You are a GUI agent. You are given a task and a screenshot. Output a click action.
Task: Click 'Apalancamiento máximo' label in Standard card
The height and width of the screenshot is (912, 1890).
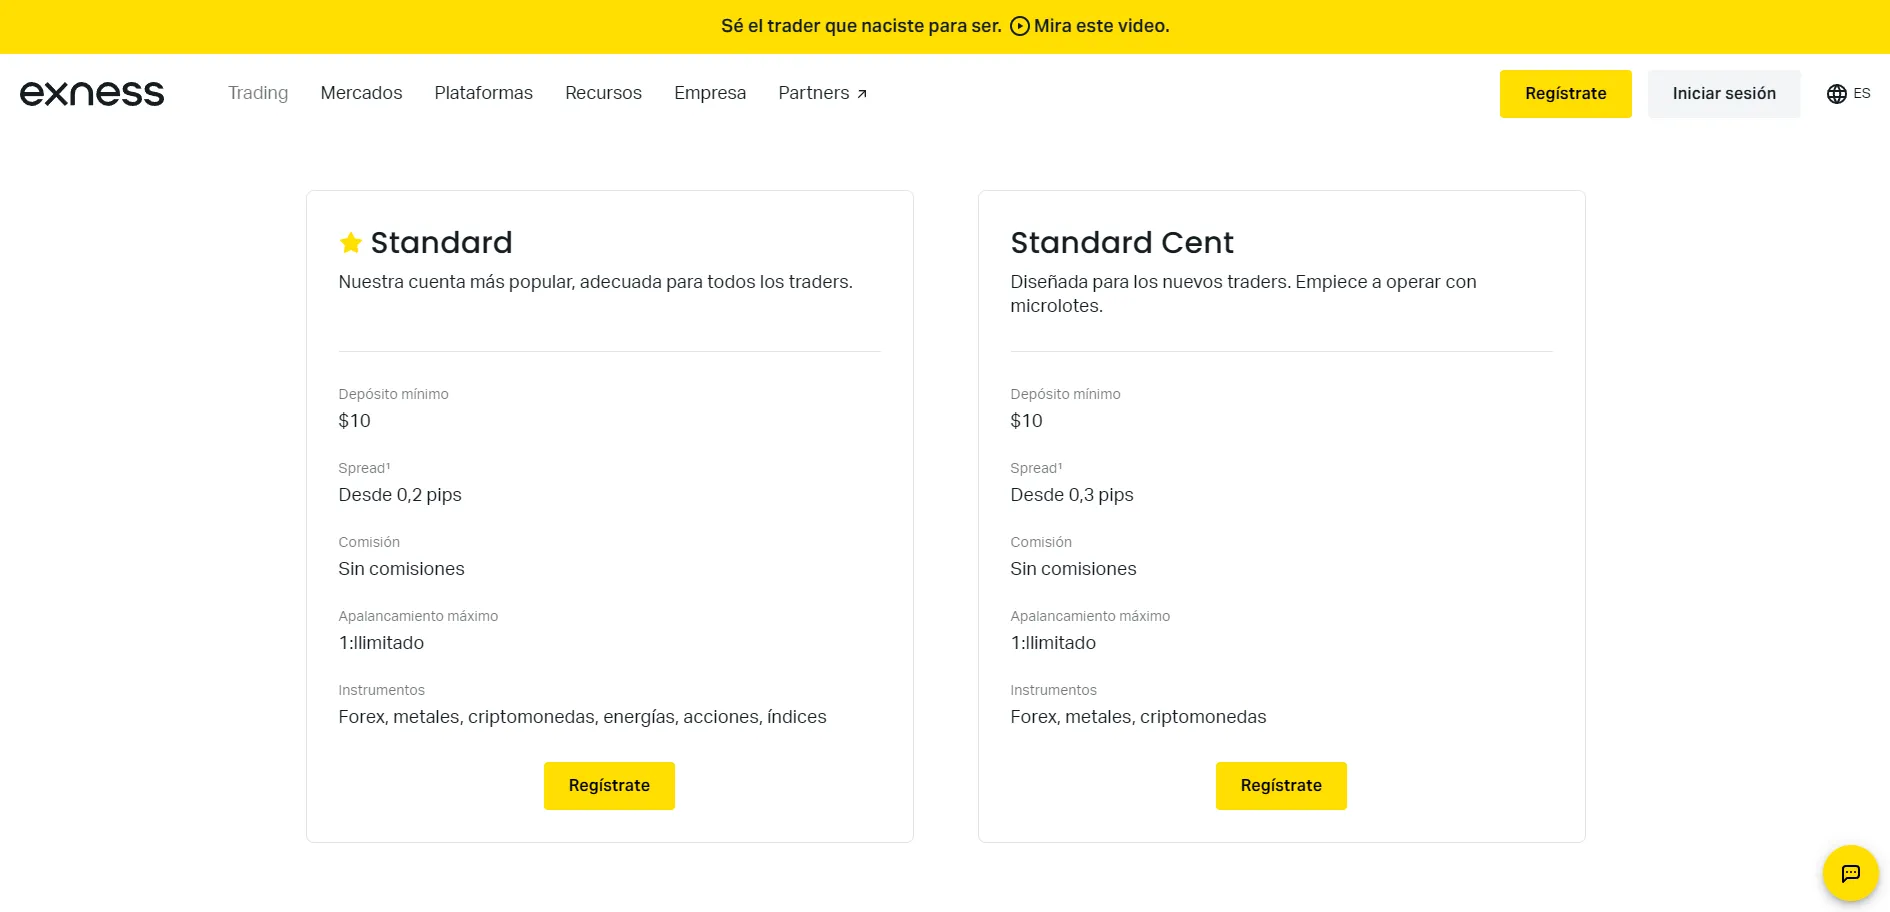[418, 616]
